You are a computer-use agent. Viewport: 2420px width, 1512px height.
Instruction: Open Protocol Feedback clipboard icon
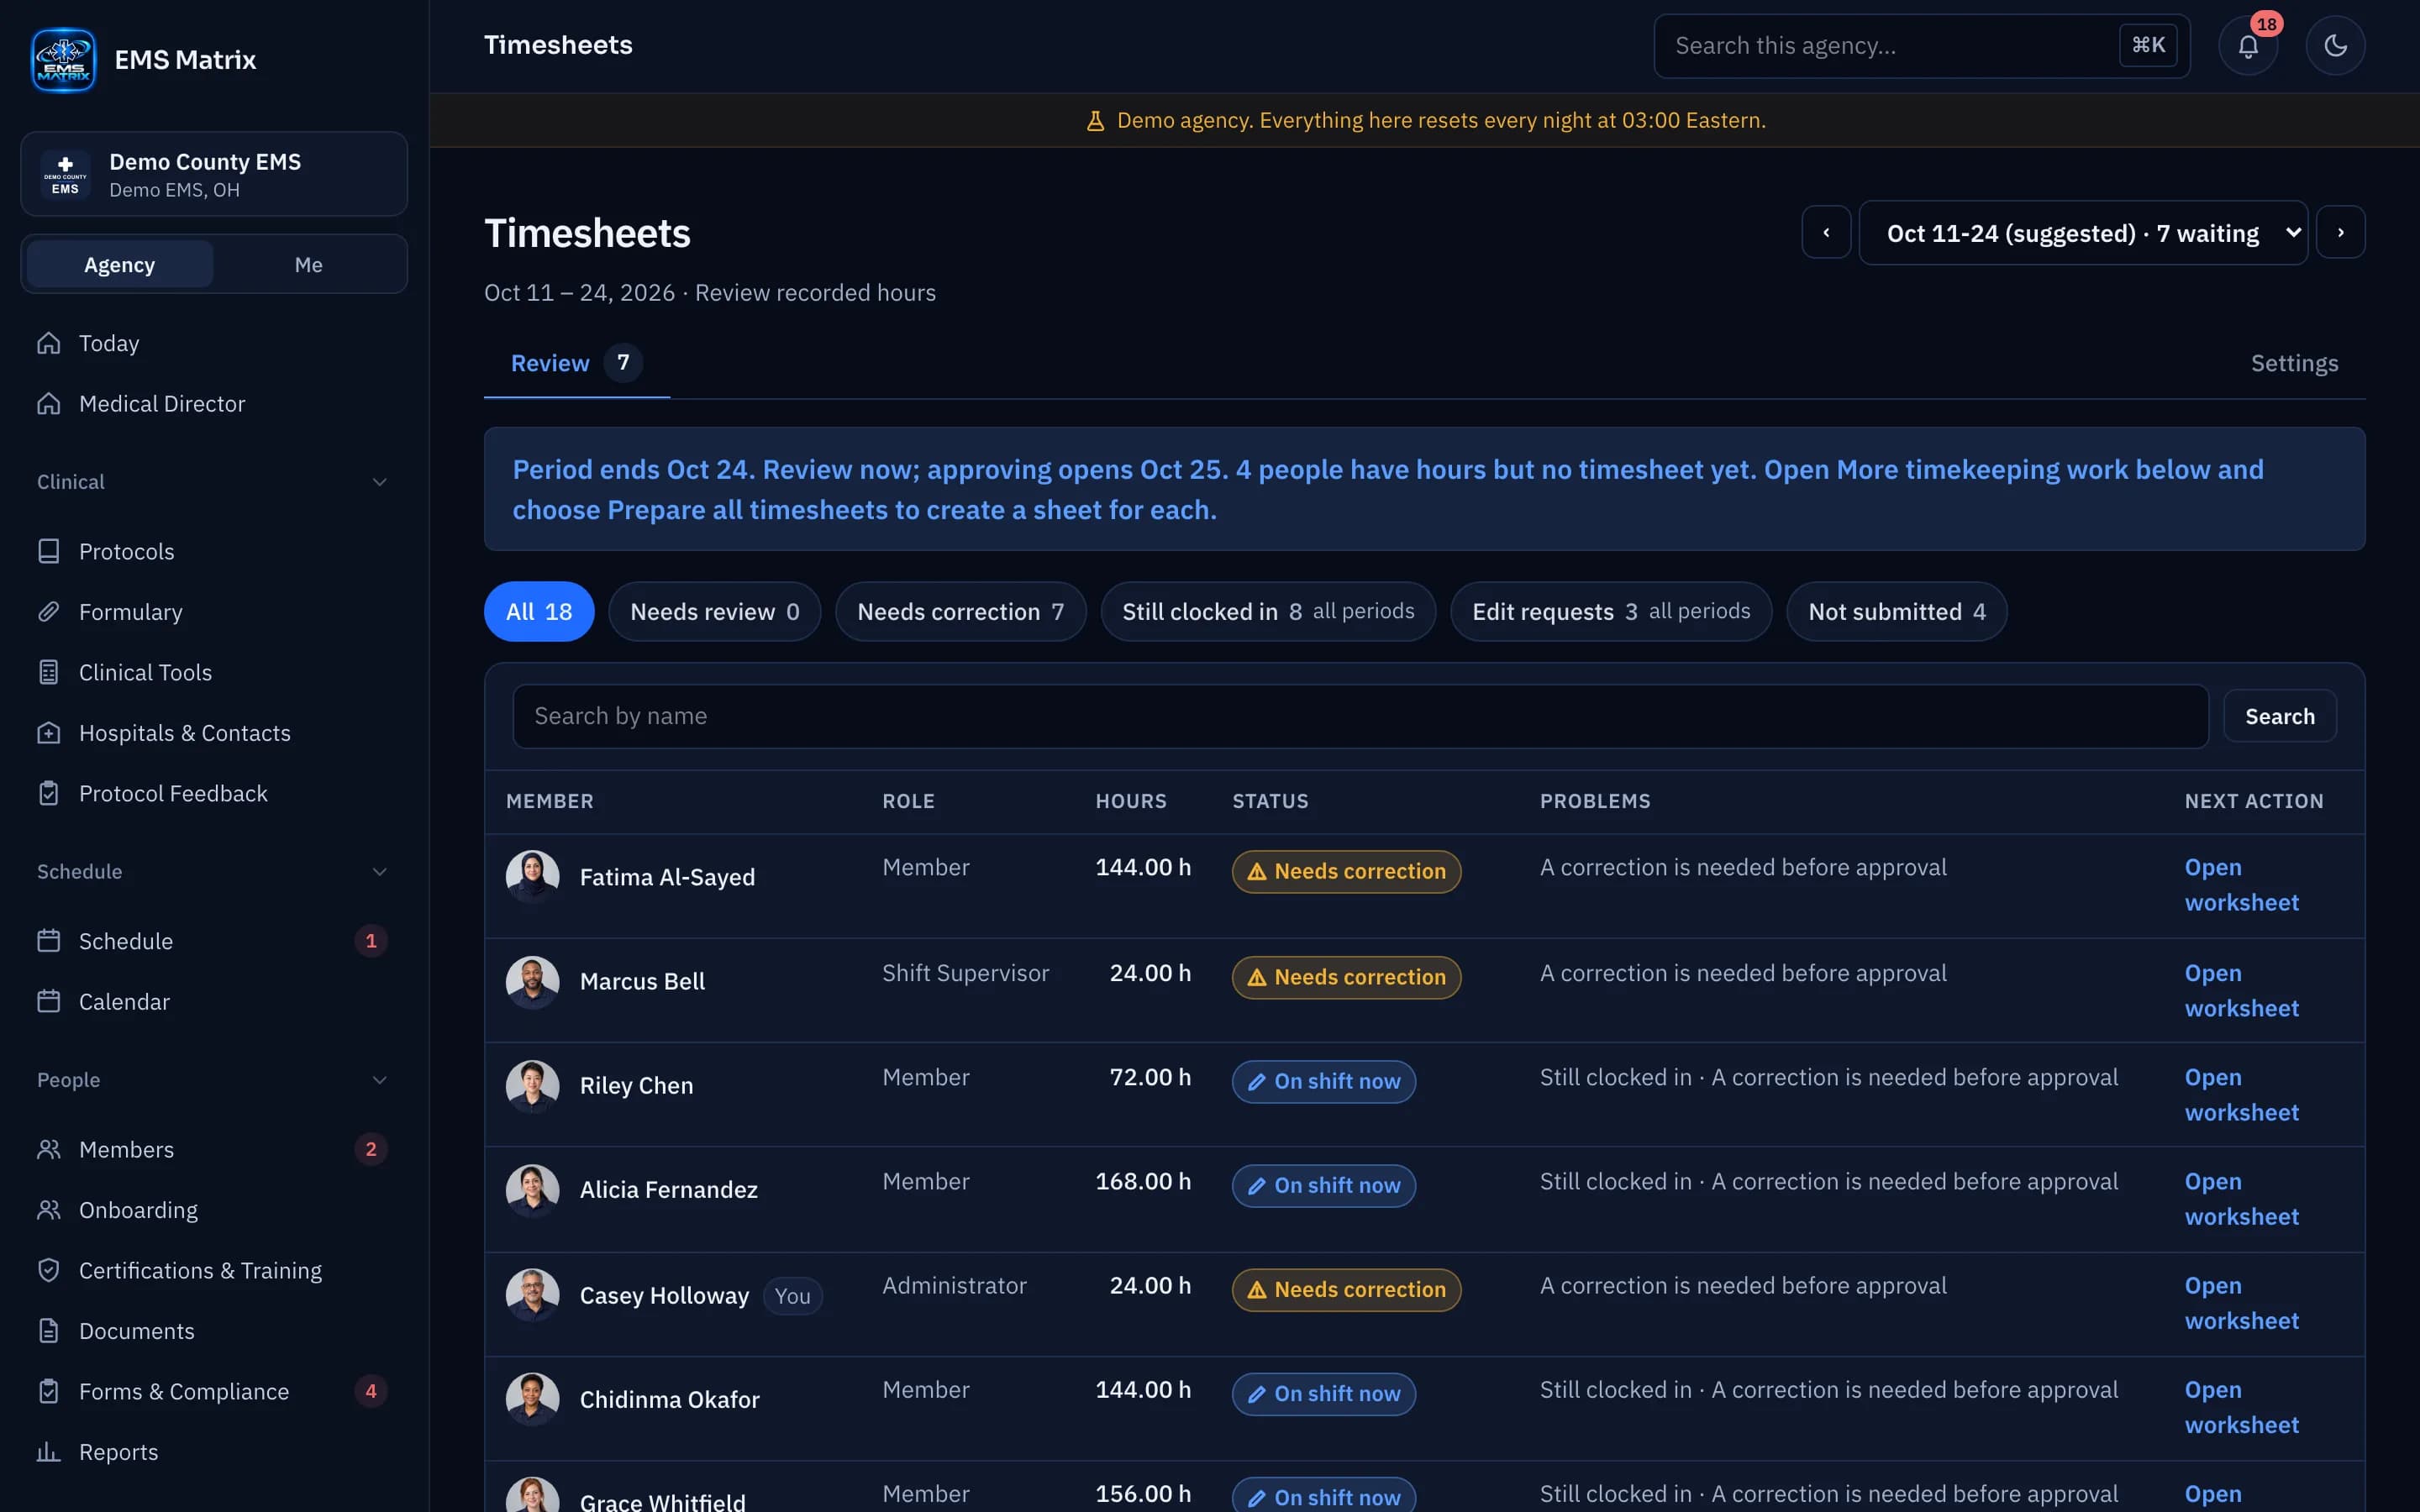click(x=49, y=793)
